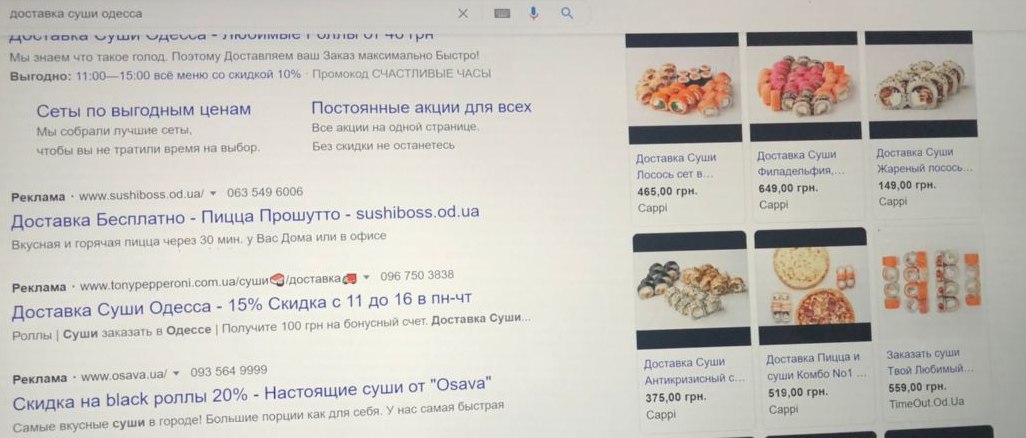Open Скидка на black роллы 20% ad
This screenshot has width=1026, height=438.
[x=252, y=392]
